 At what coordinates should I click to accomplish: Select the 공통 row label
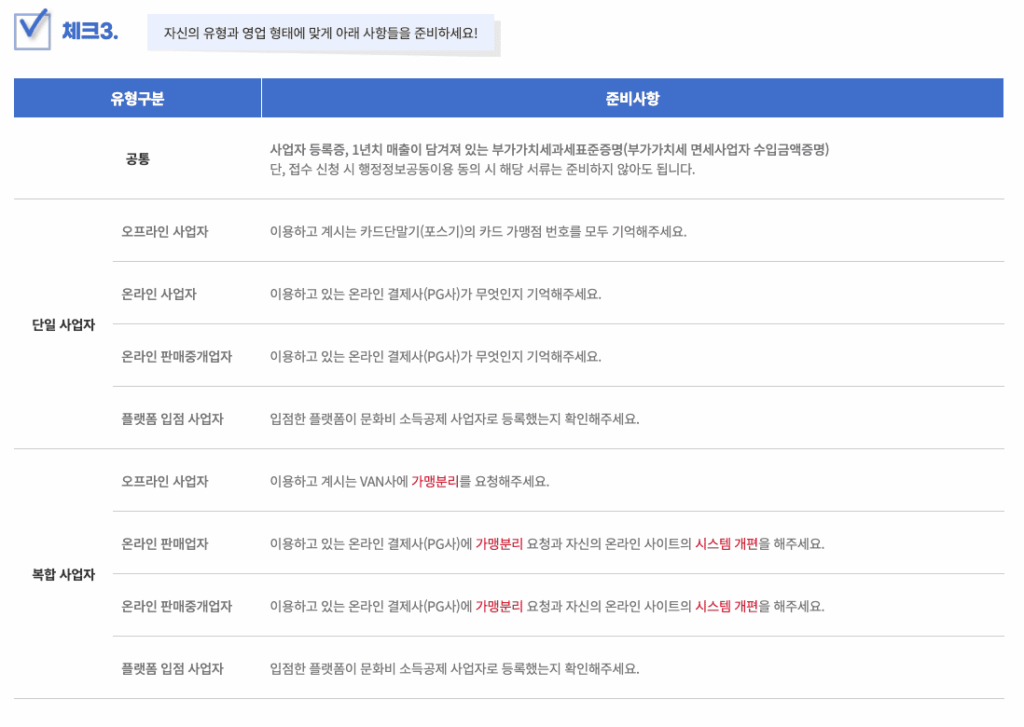point(138,159)
